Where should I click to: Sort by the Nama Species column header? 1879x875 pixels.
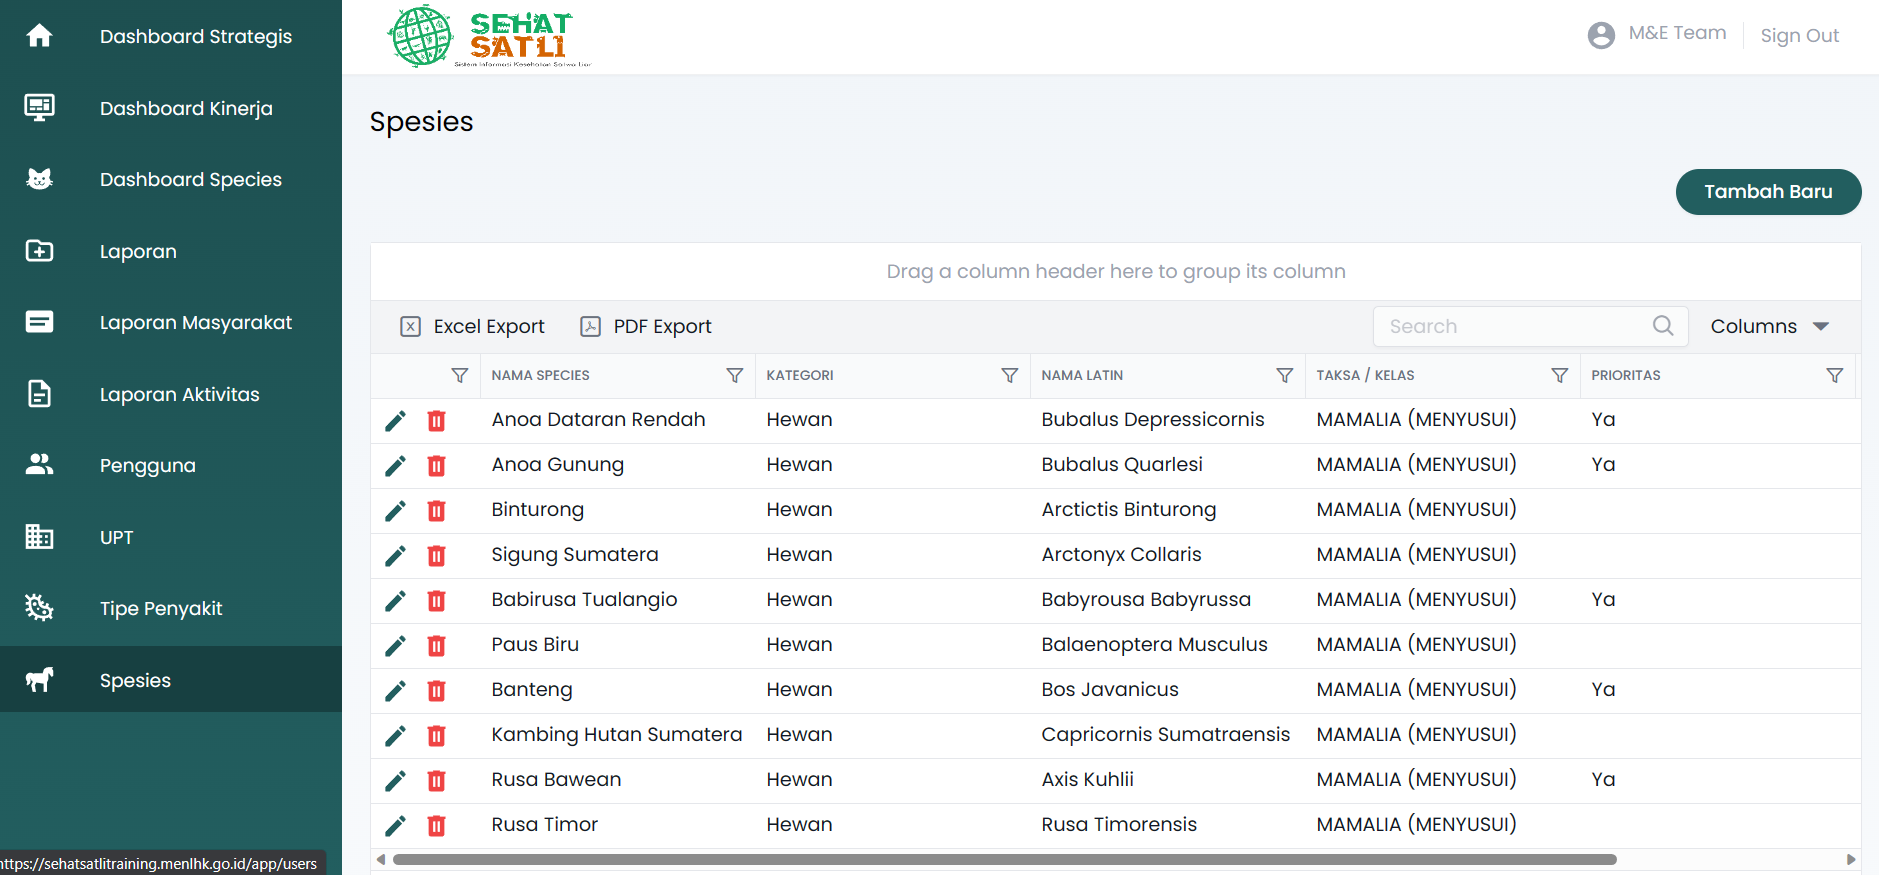(x=540, y=375)
